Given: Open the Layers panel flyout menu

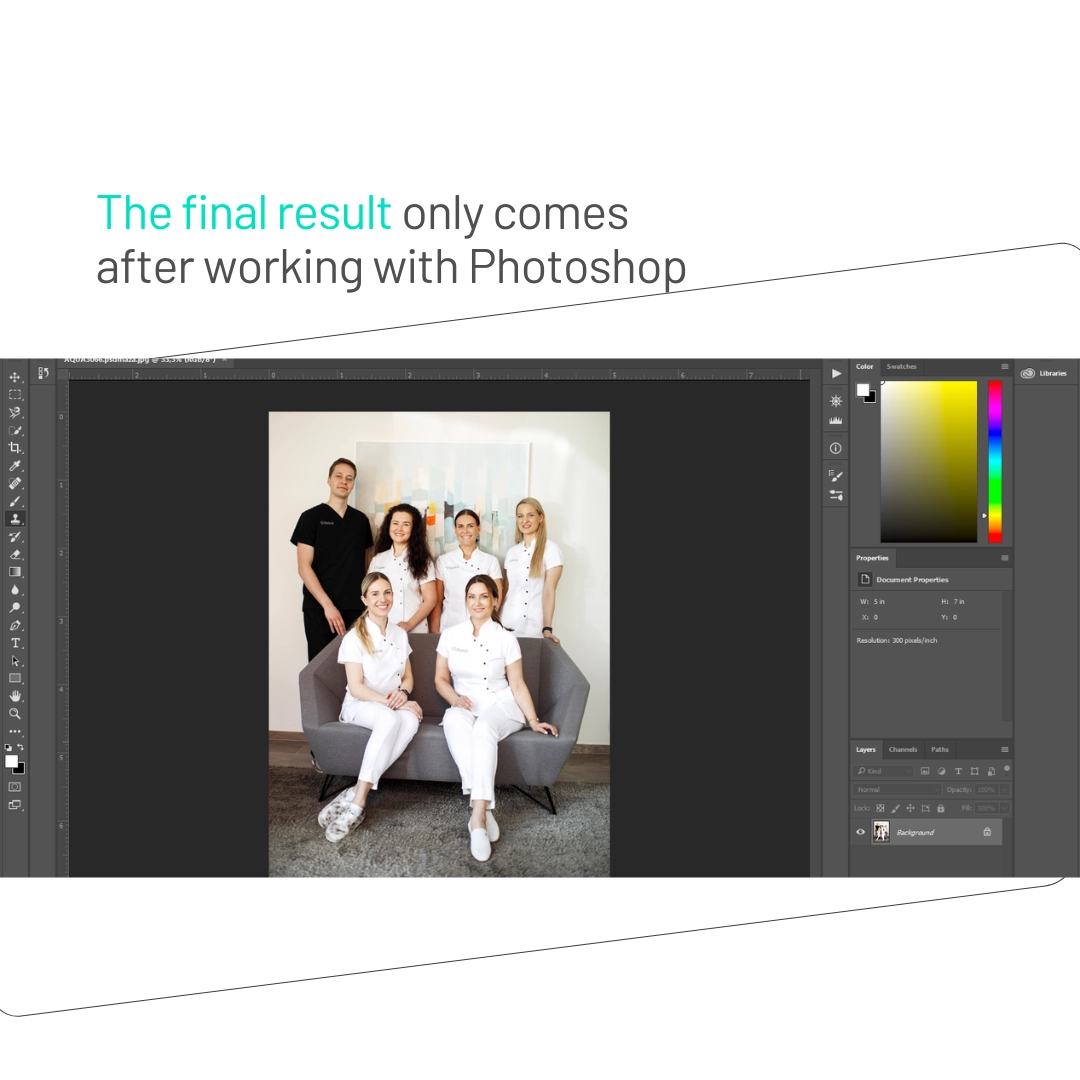Looking at the screenshot, I should coord(1004,749).
